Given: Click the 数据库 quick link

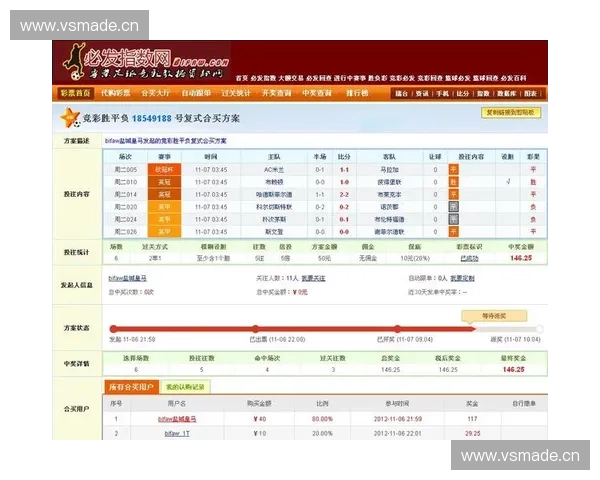Looking at the screenshot, I should click(x=507, y=93).
